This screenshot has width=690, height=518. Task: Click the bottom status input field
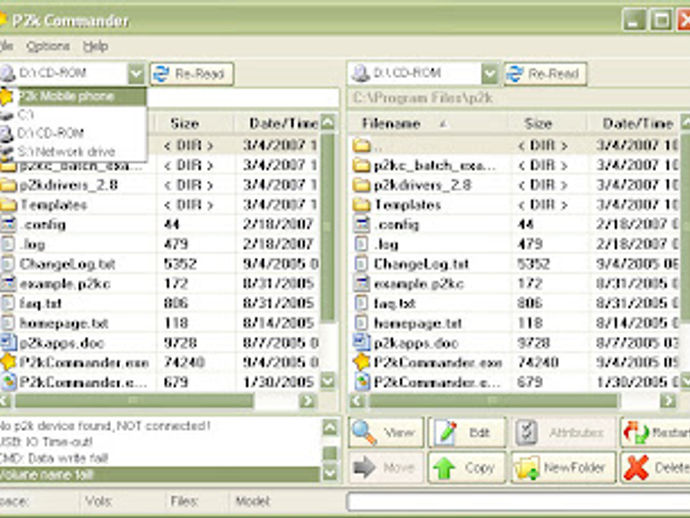tap(518, 501)
